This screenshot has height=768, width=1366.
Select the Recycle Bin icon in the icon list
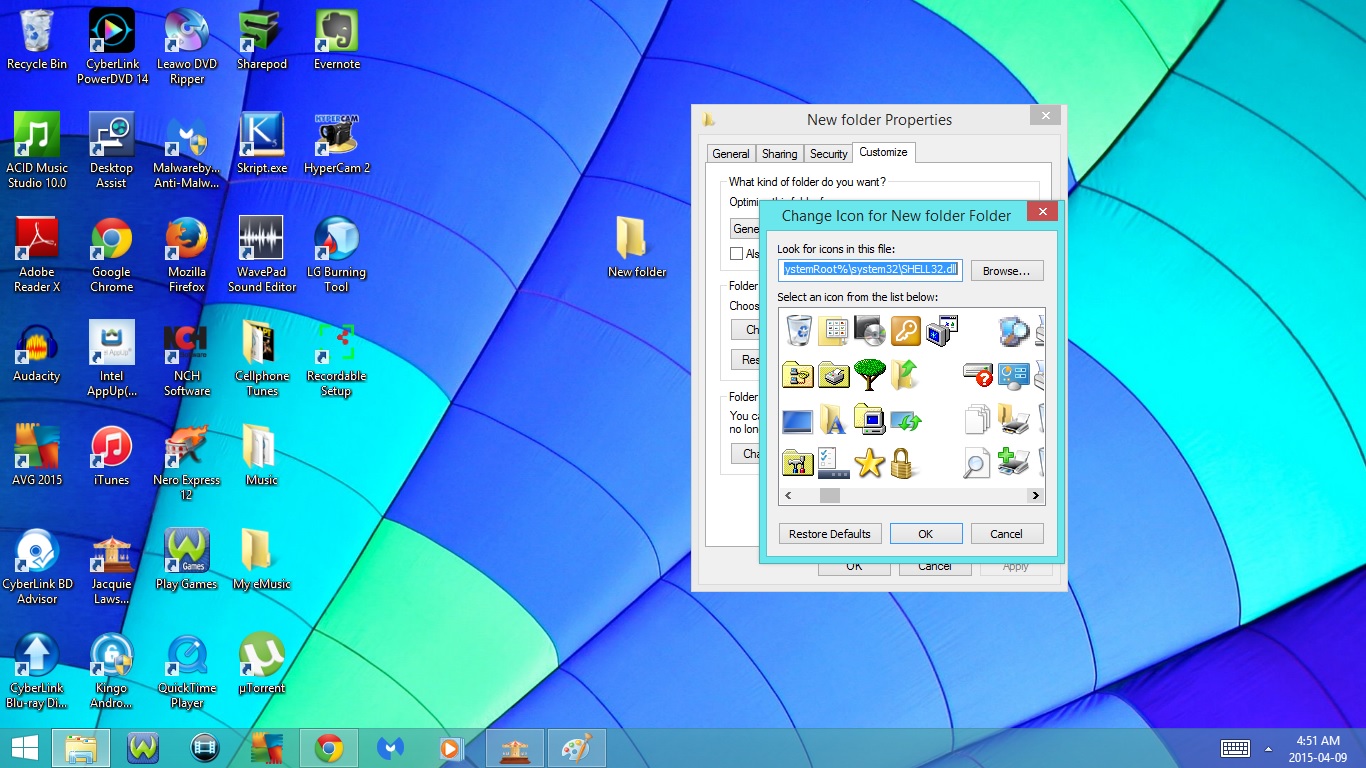tap(798, 330)
